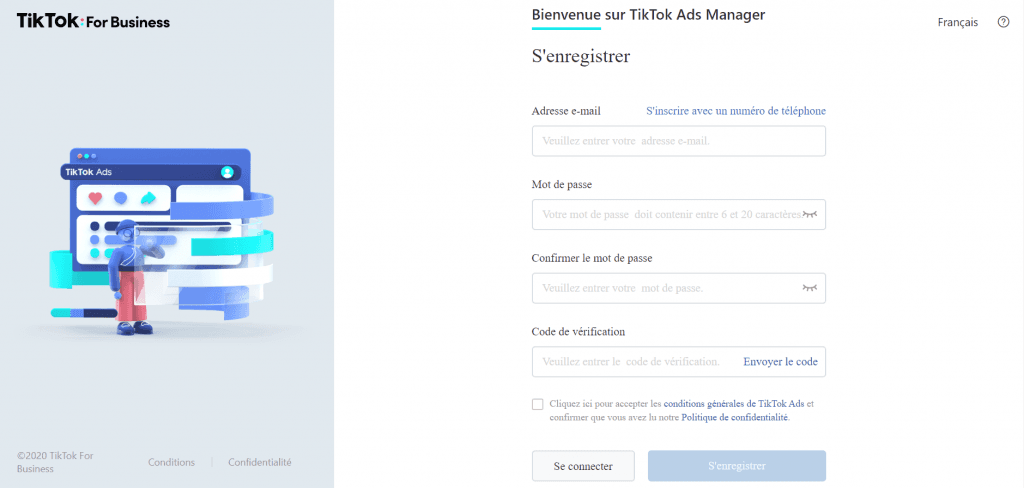Open the Français language selector

click(x=958, y=22)
